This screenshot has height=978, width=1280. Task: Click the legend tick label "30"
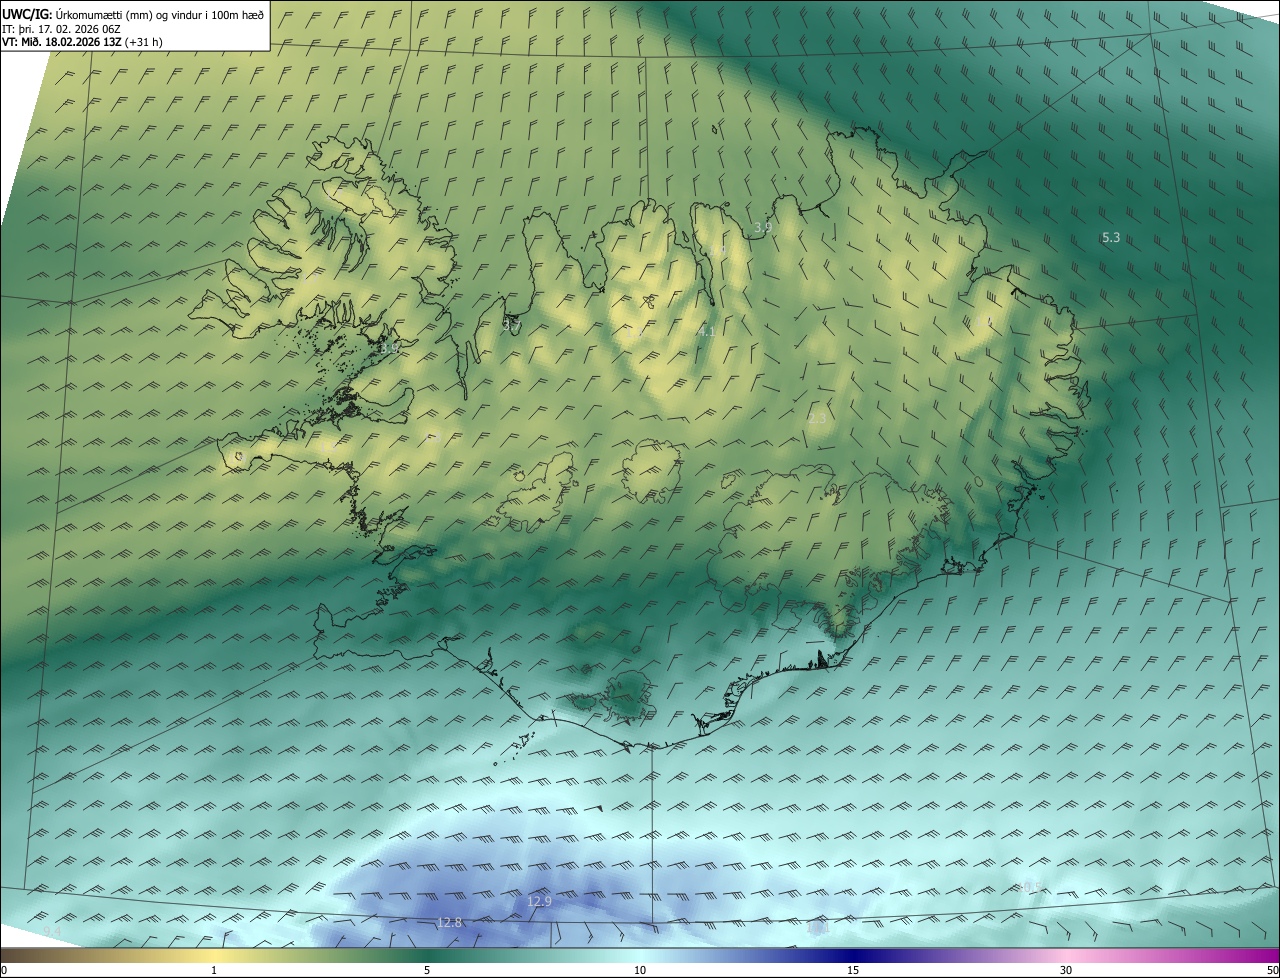coord(1066,970)
